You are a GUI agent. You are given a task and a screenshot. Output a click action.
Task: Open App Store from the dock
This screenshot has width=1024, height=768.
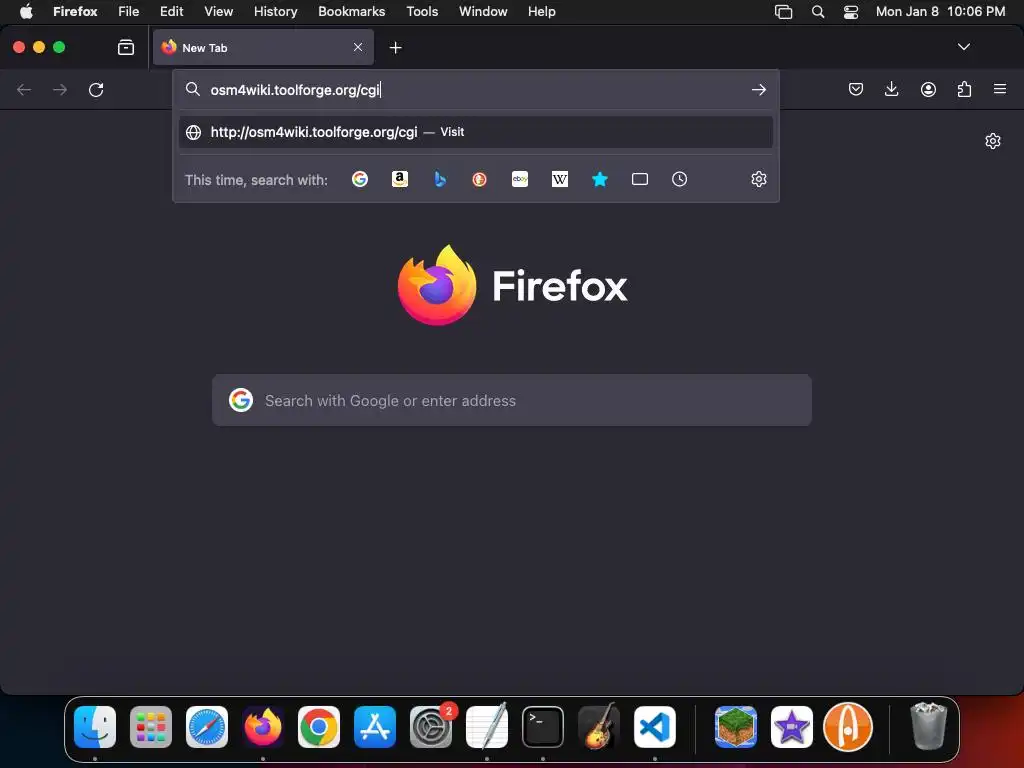tap(375, 727)
